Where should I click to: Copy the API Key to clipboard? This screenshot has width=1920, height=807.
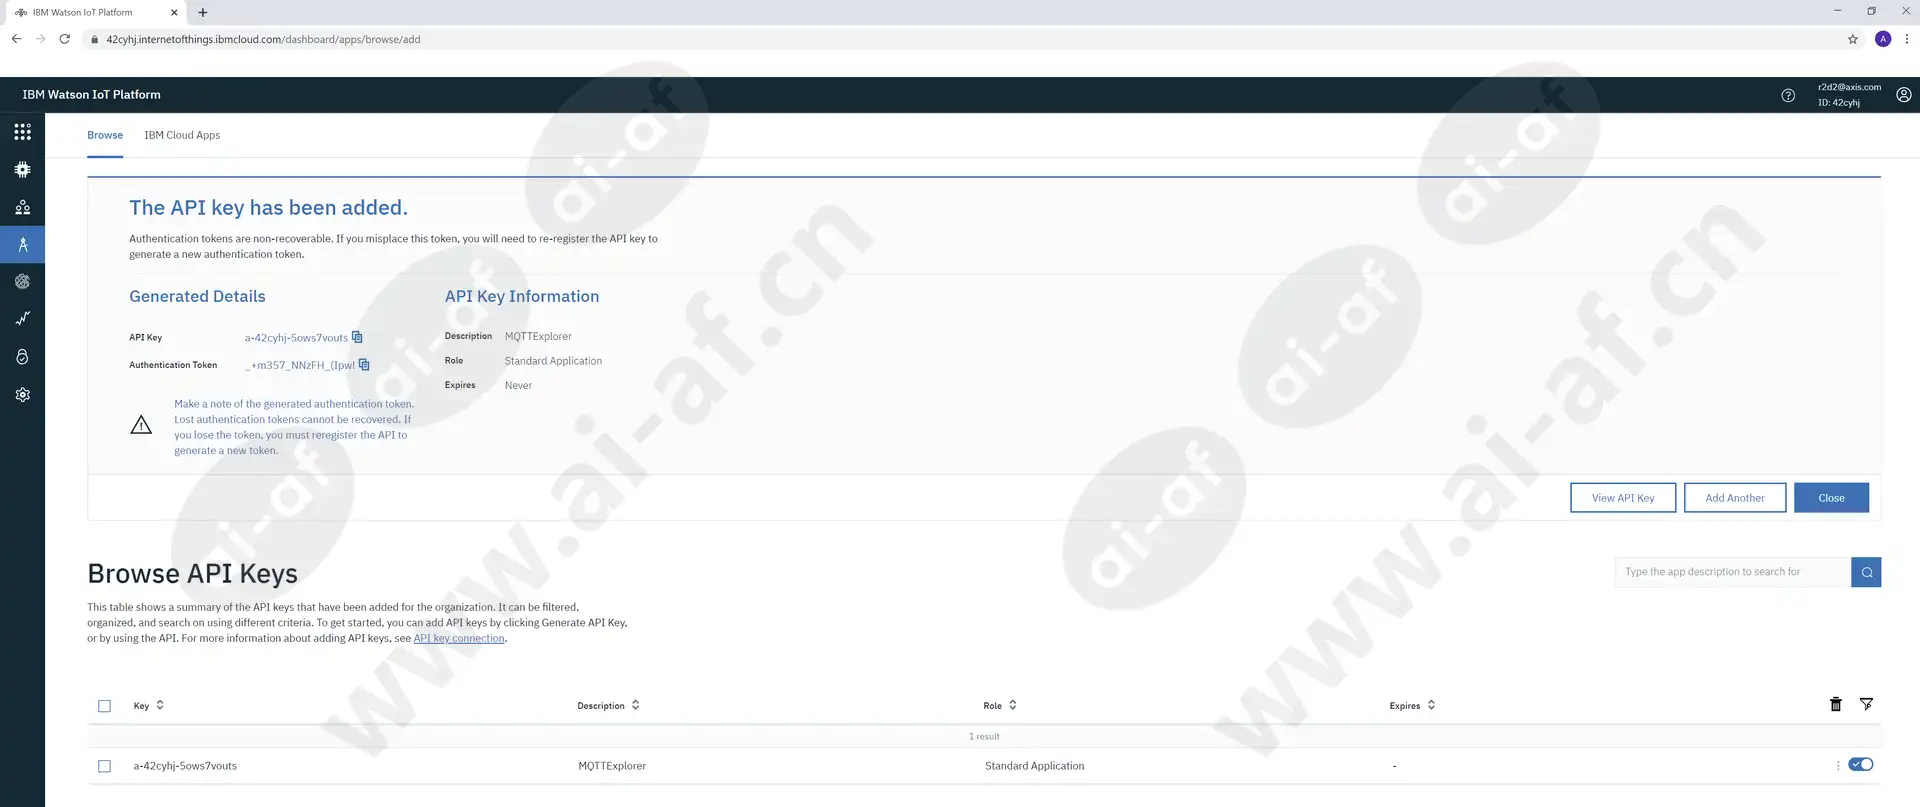[357, 337]
